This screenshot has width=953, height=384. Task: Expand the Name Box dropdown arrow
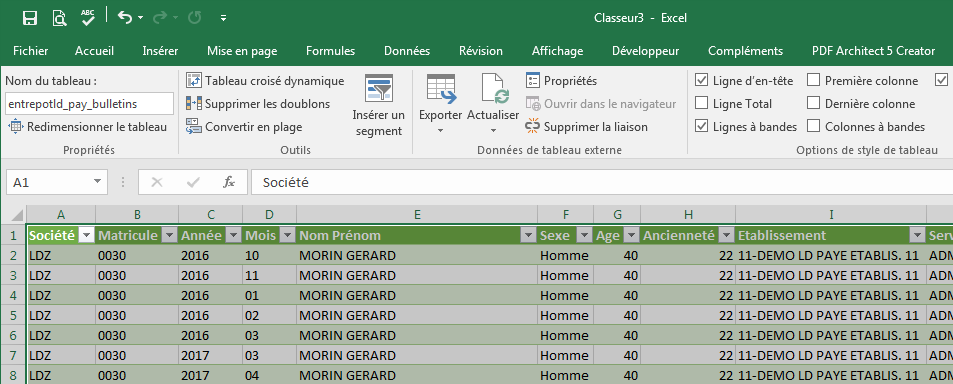pos(97,182)
